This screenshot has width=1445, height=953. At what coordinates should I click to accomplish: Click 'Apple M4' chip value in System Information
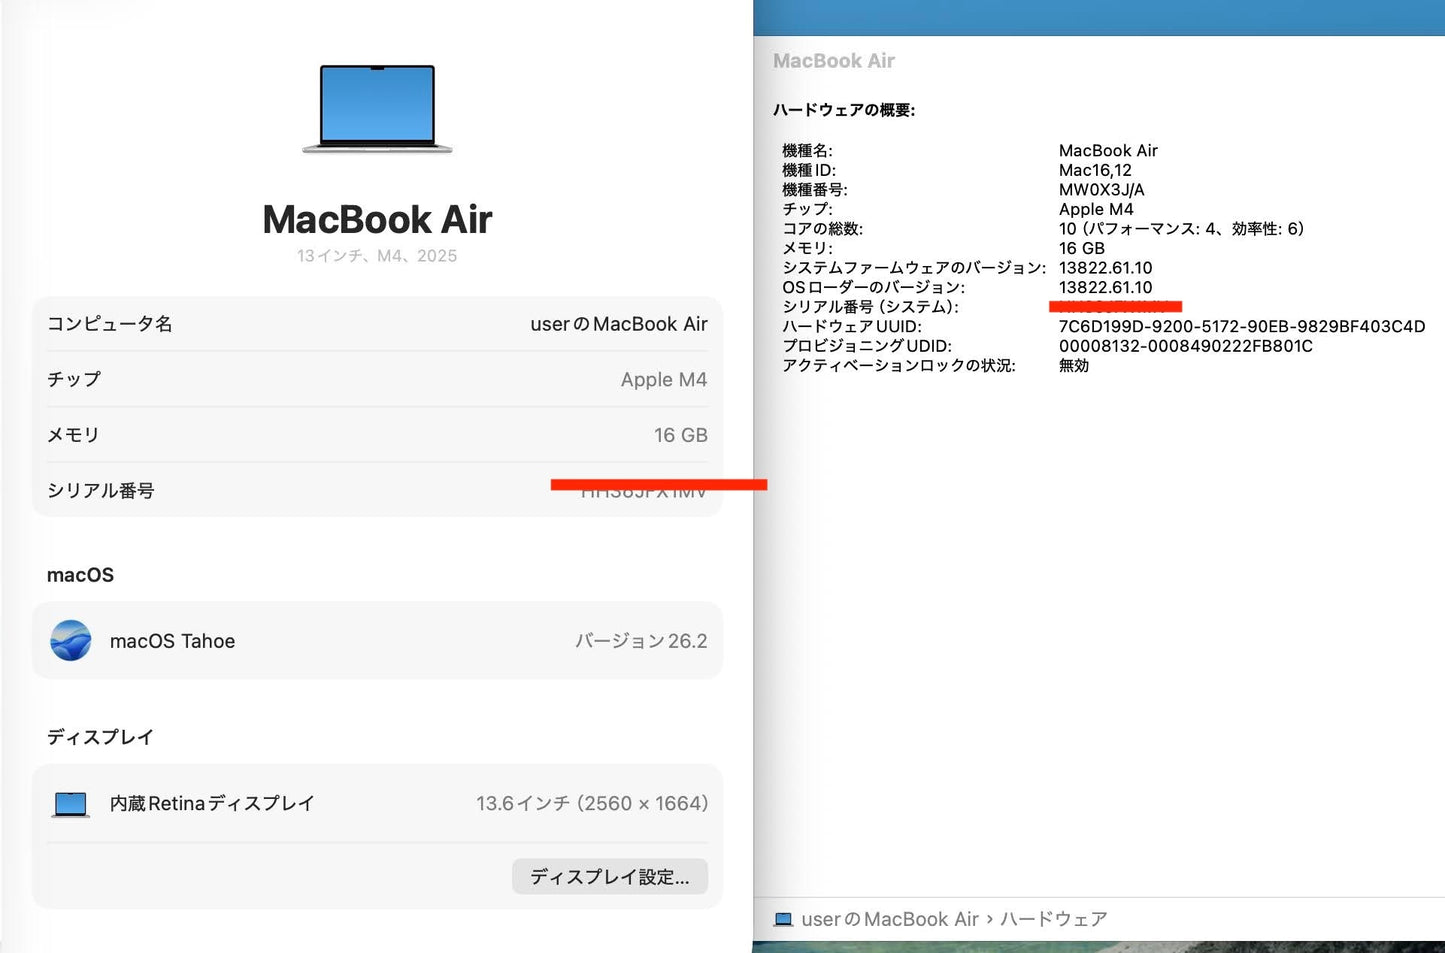[1096, 209]
